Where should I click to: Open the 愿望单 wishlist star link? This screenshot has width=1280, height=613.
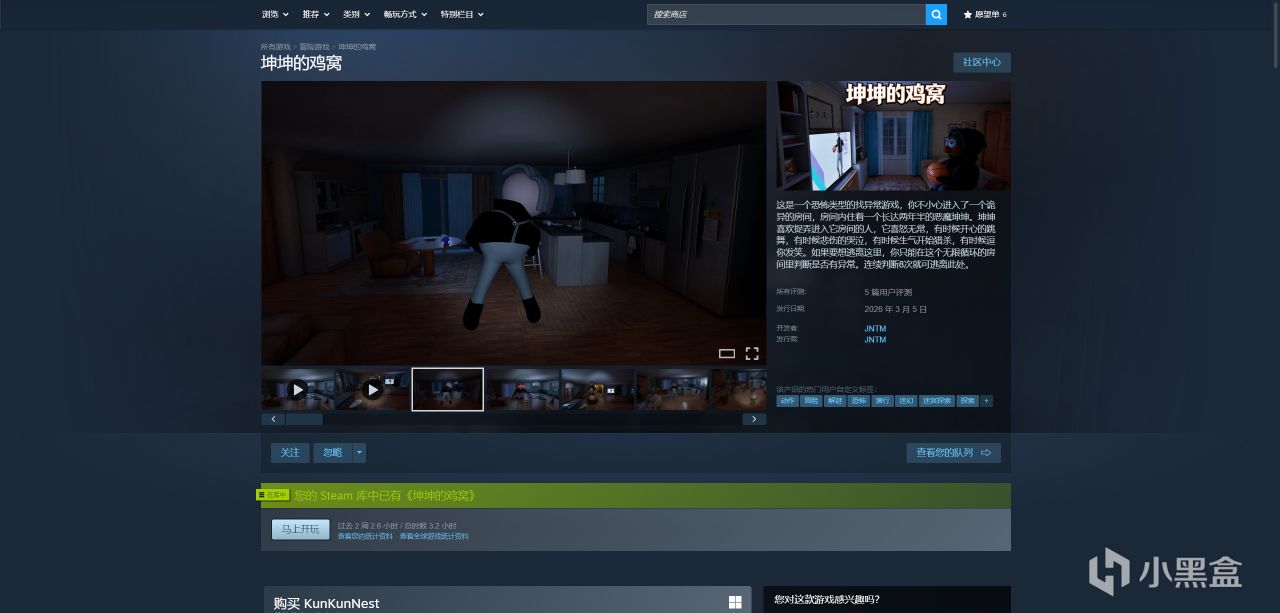tap(985, 14)
